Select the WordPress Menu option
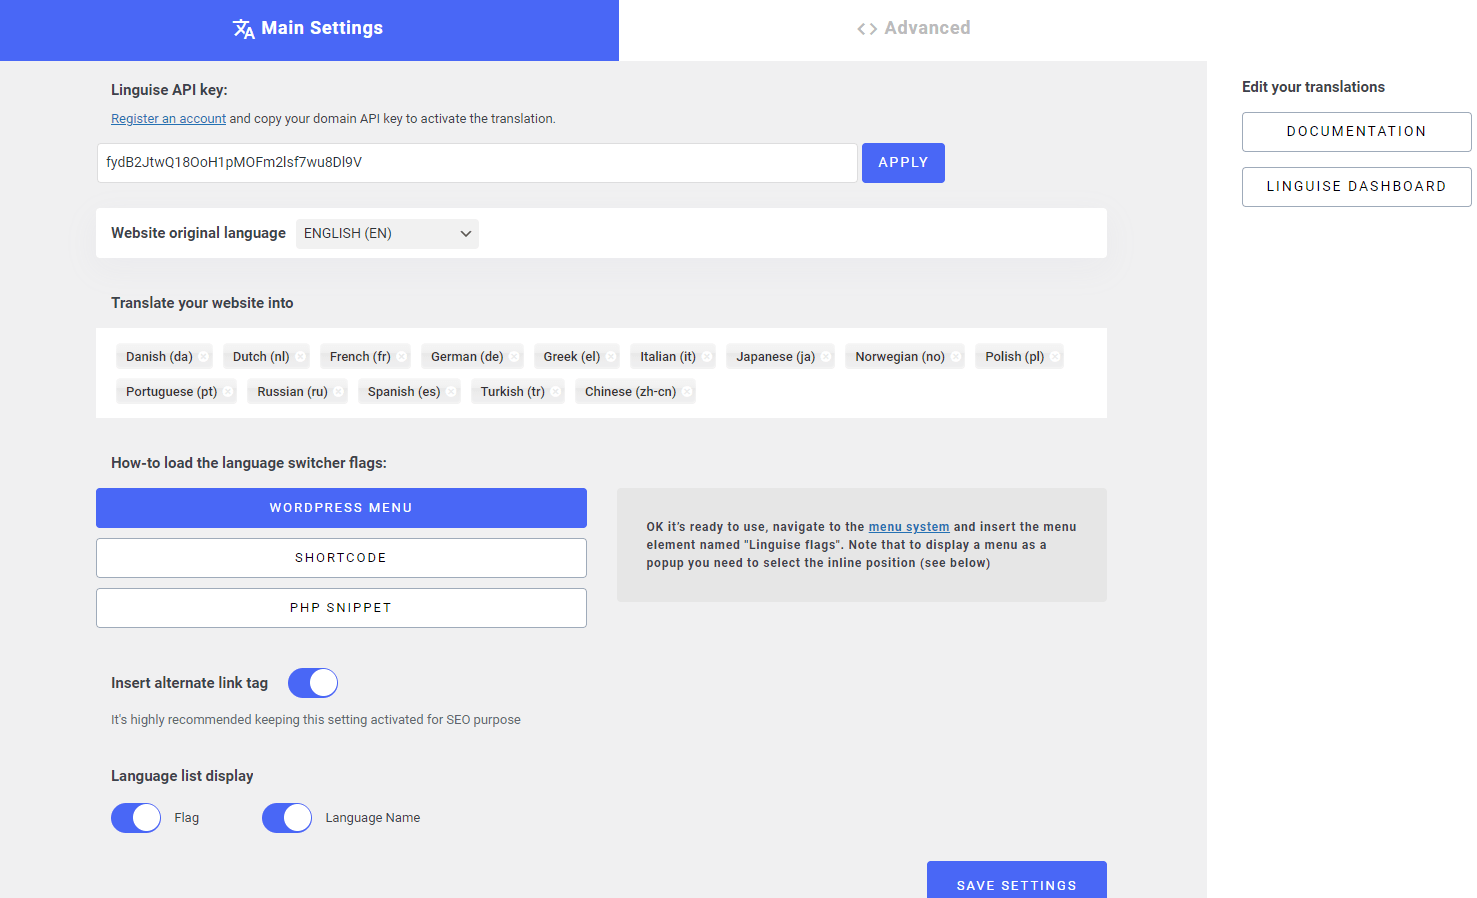 coord(341,508)
